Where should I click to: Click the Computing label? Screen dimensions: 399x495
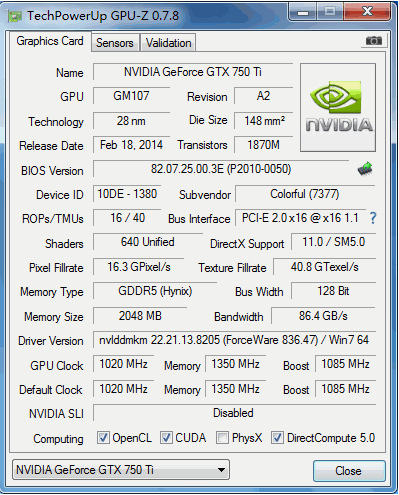(58, 439)
